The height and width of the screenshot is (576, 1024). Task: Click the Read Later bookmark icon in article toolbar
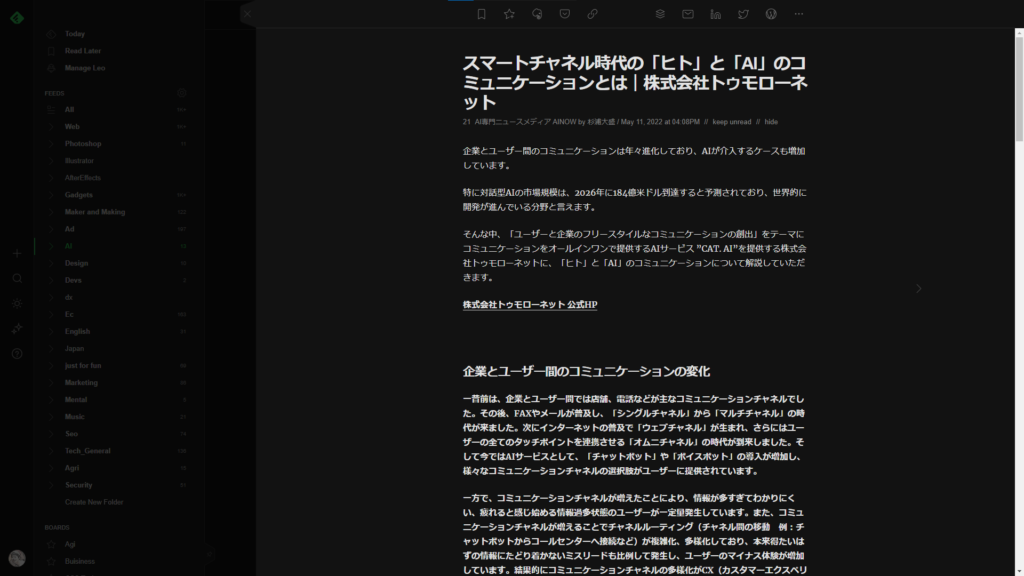tap(481, 14)
